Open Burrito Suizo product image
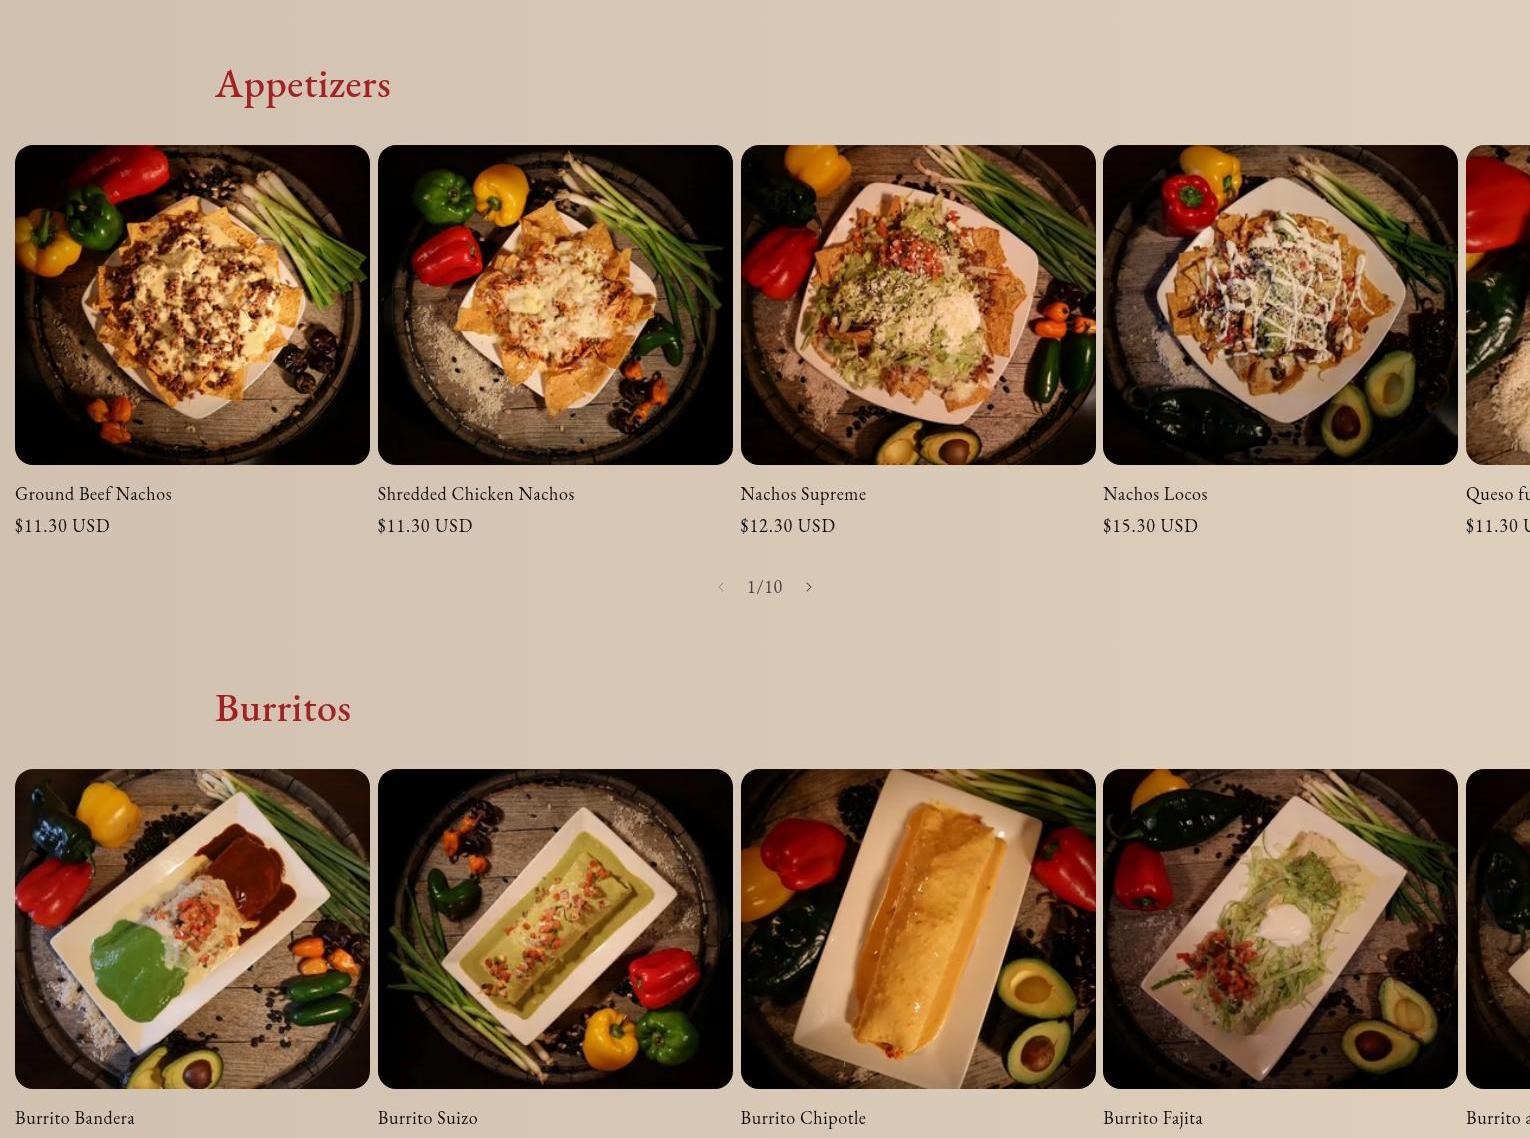 [555, 929]
